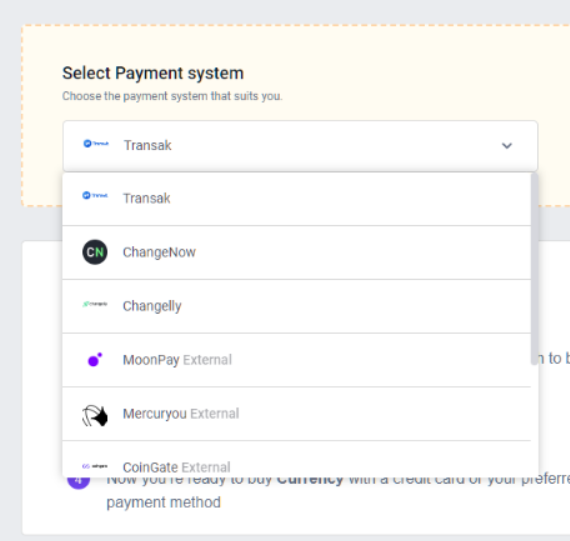Click the Mercuryou winged-helmet logo

[x=95, y=415]
